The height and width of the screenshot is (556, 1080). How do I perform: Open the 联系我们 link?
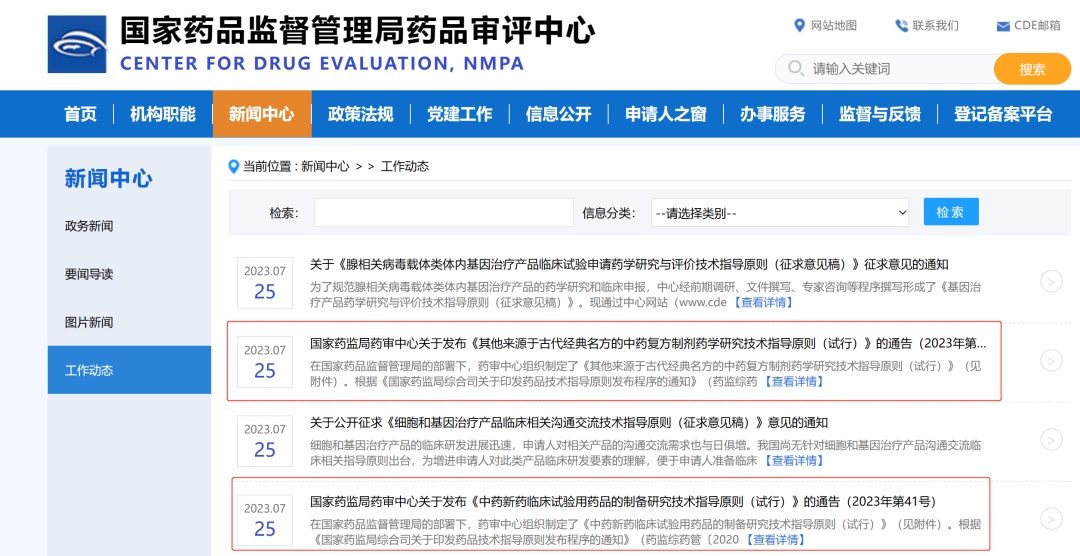point(935,25)
